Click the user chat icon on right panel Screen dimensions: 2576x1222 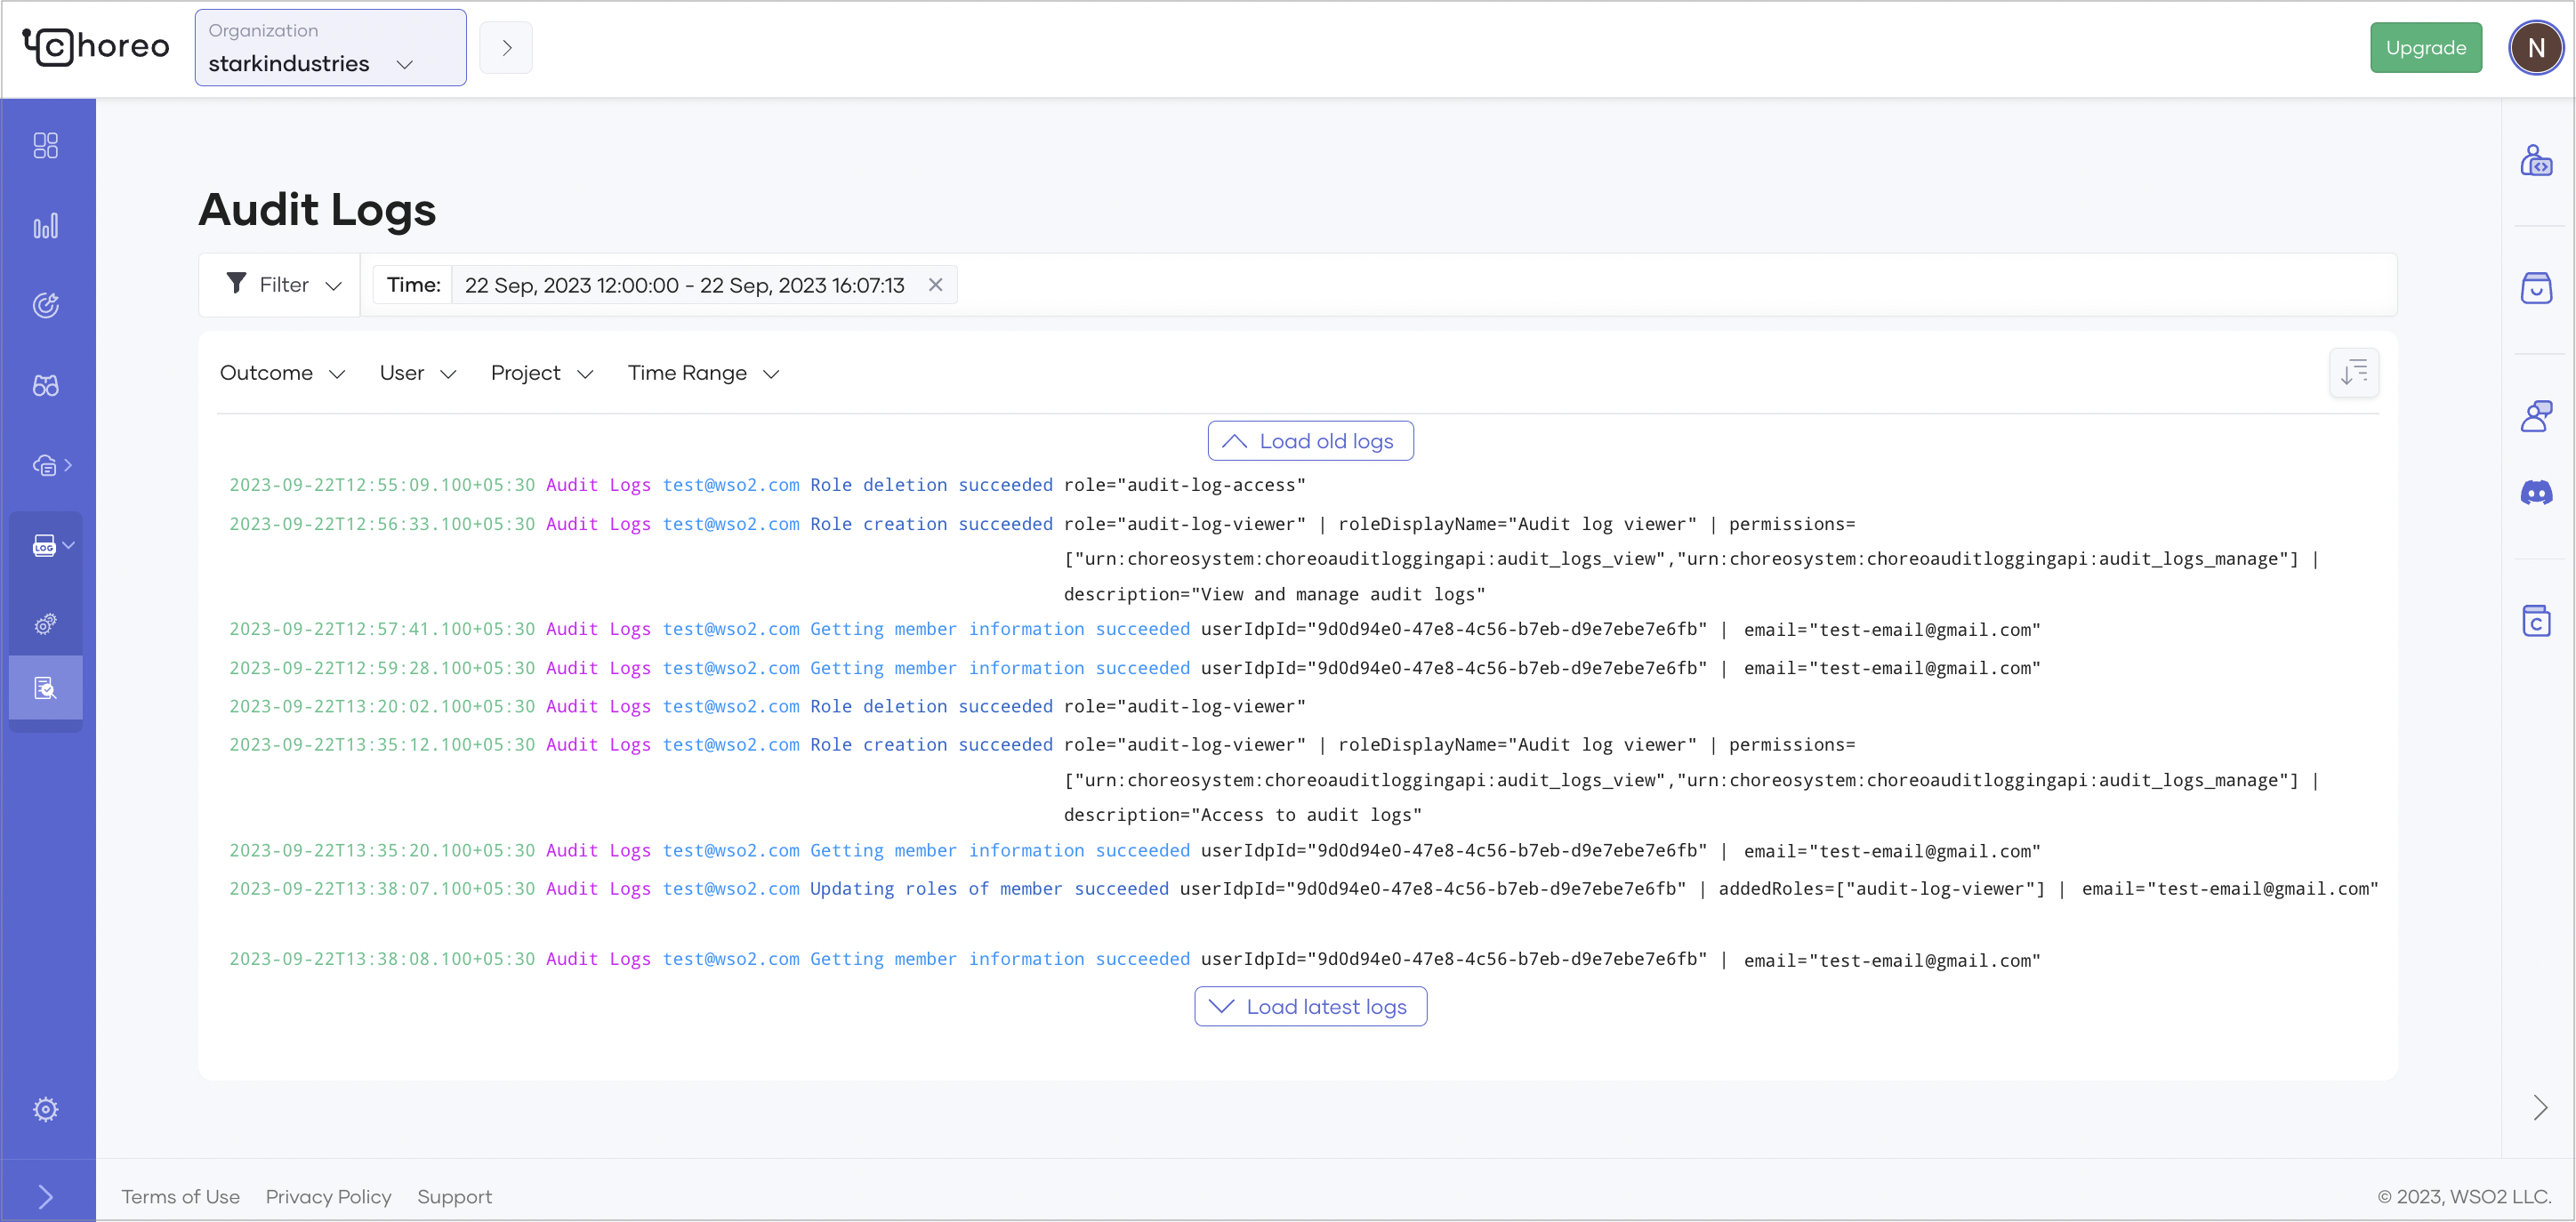coord(2536,416)
